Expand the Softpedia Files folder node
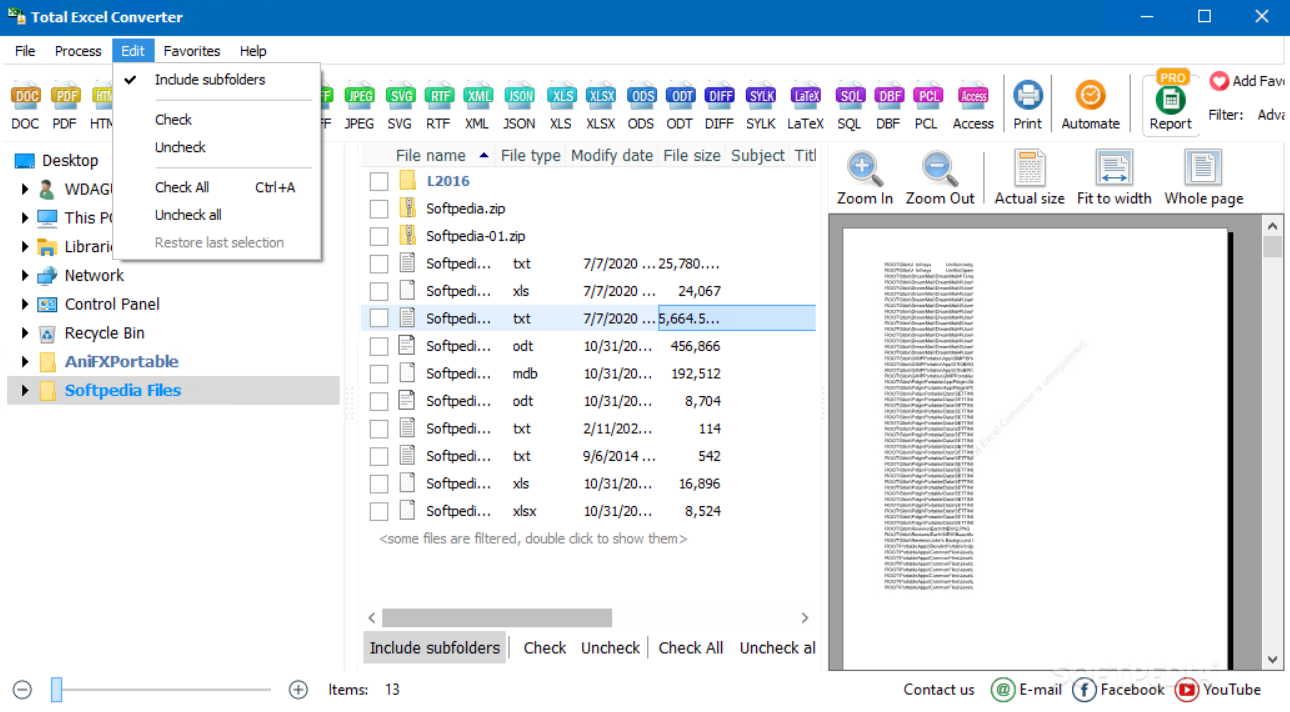The width and height of the screenshot is (1290, 712). point(25,391)
